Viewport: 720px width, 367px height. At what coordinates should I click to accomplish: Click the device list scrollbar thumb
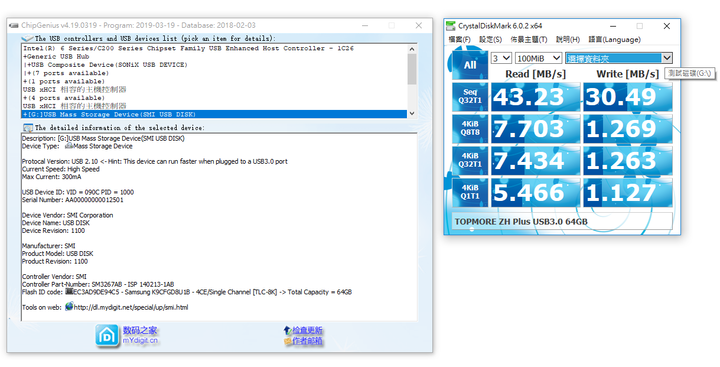pos(411,69)
